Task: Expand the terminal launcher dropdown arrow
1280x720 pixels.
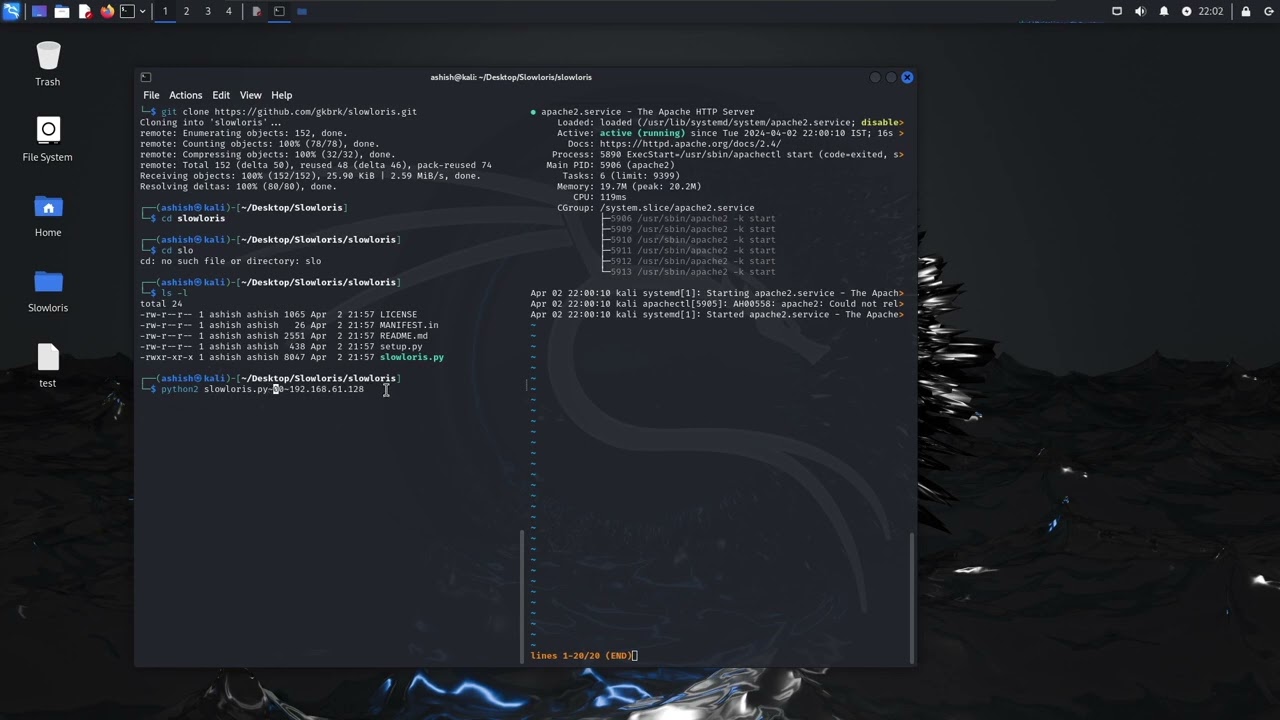Action: point(142,11)
